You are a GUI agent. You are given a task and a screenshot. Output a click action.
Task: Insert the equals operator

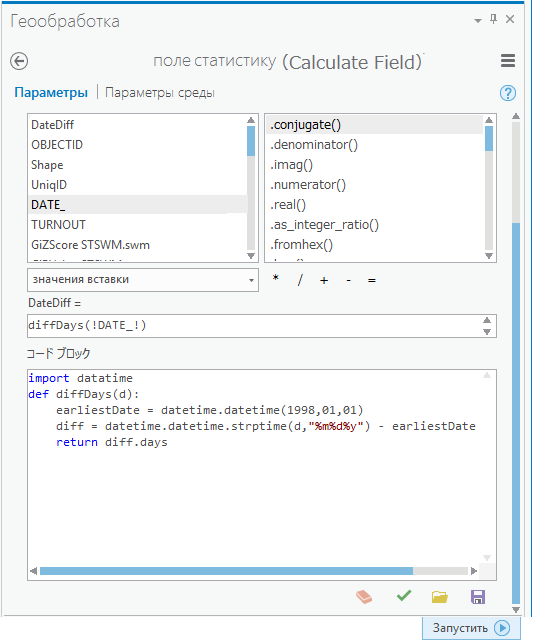point(372,281)
